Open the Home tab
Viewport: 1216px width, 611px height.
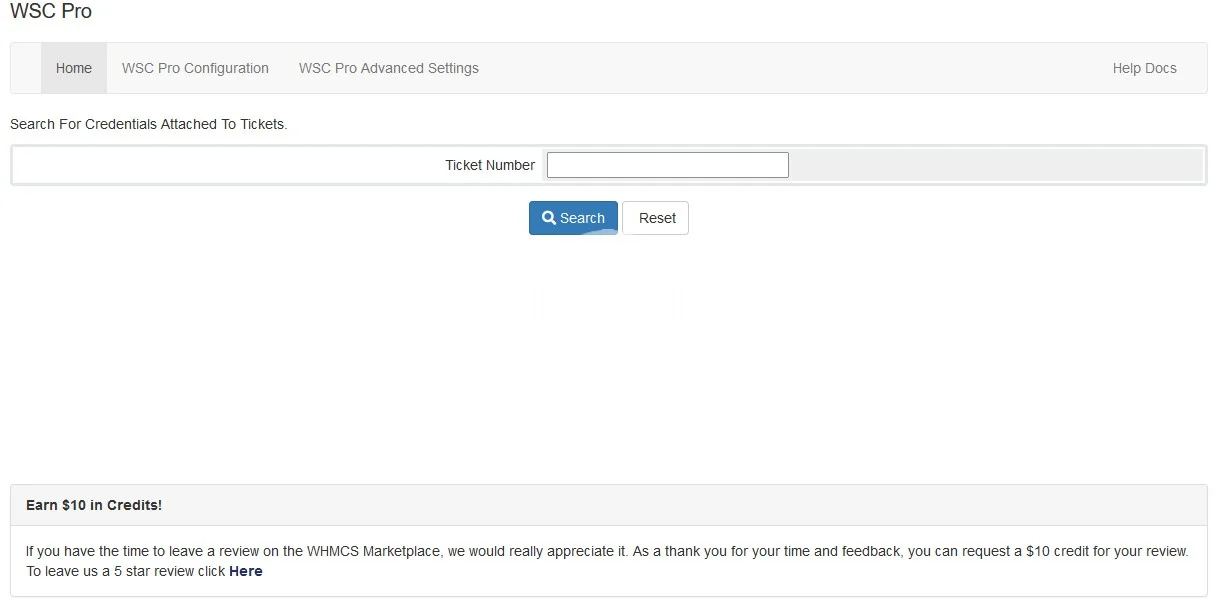point(74,68)
